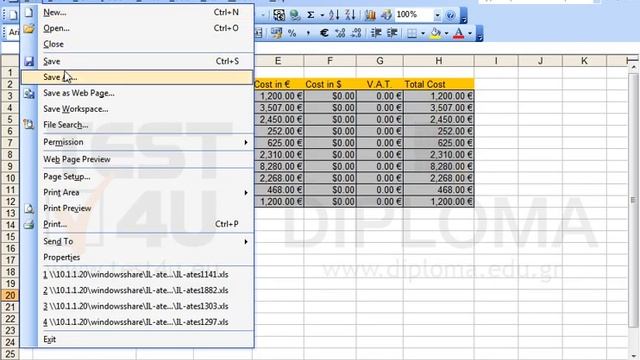Apply Euro currency style icon
Viewport: 640px width, 360px height.
click(x=324, y=33)
